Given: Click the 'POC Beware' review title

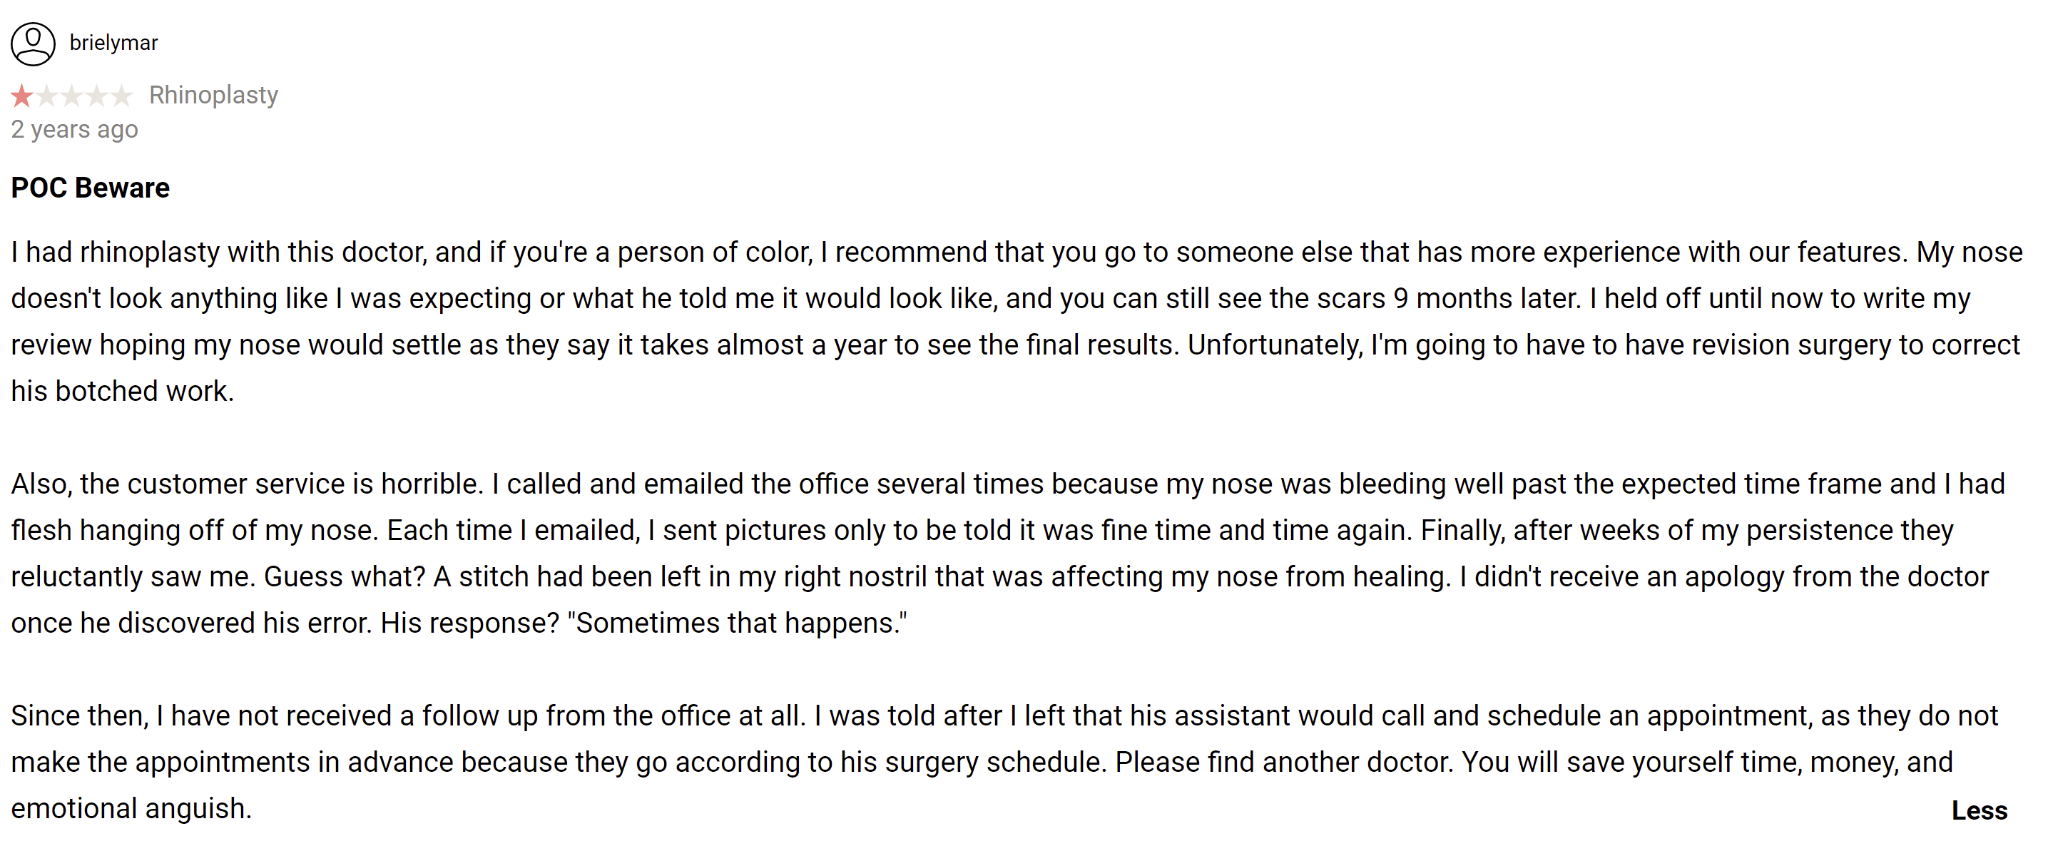Looking at the screenshot, I should coord(90,188).
